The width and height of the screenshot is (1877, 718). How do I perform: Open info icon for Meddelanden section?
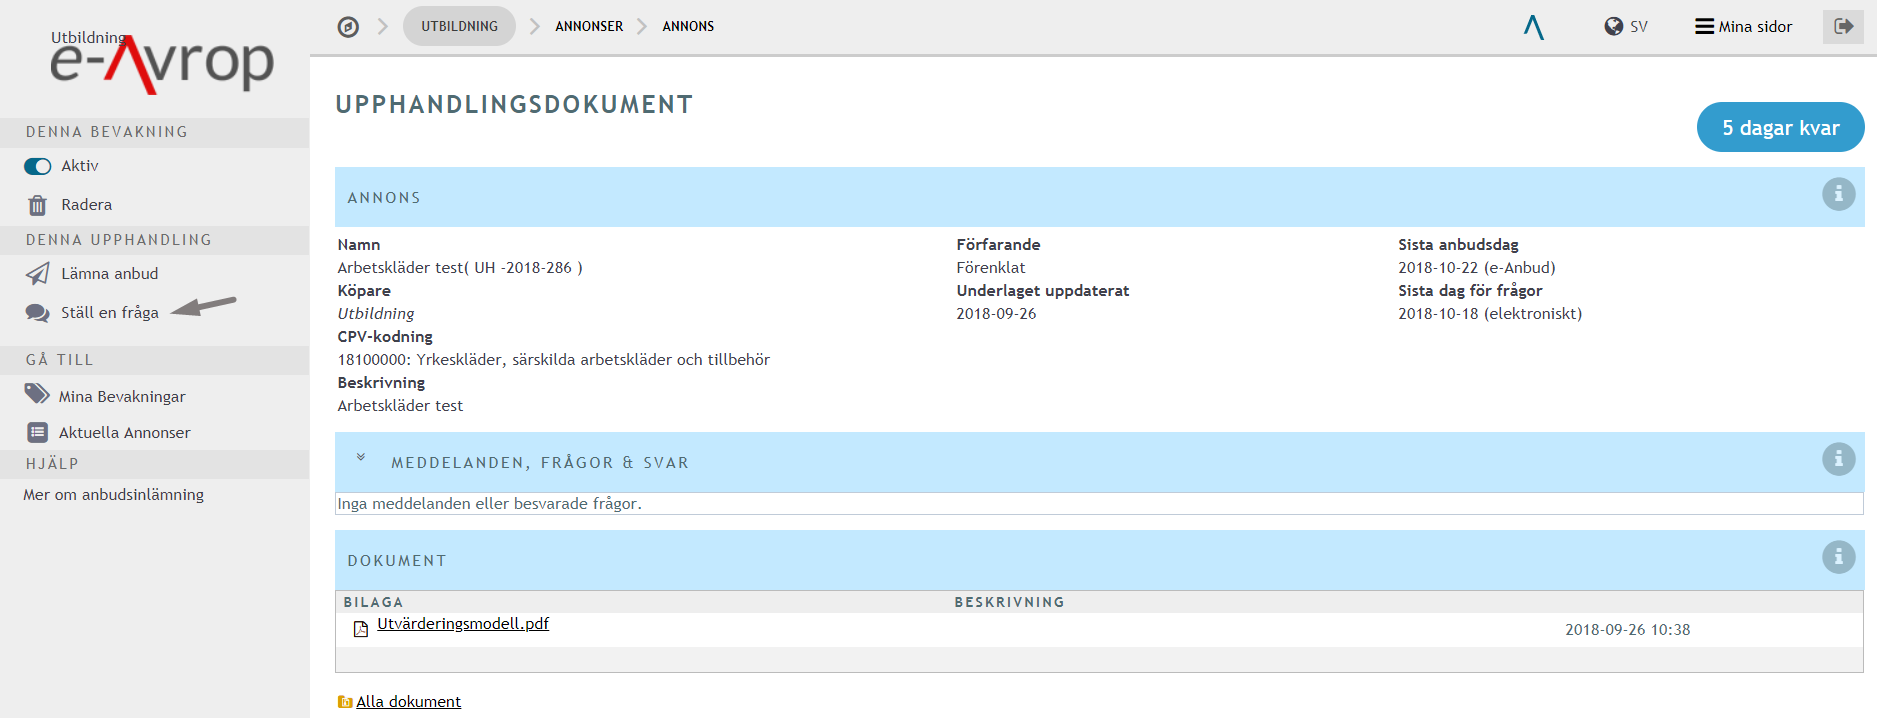pos(1838,459)
